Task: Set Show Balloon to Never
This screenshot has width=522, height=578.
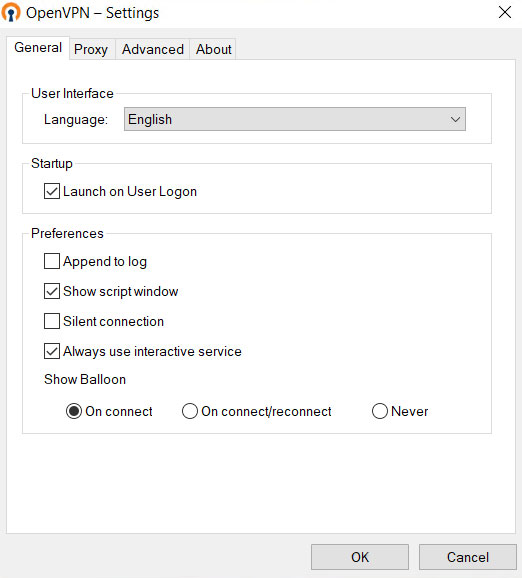Action: [380, 411]
